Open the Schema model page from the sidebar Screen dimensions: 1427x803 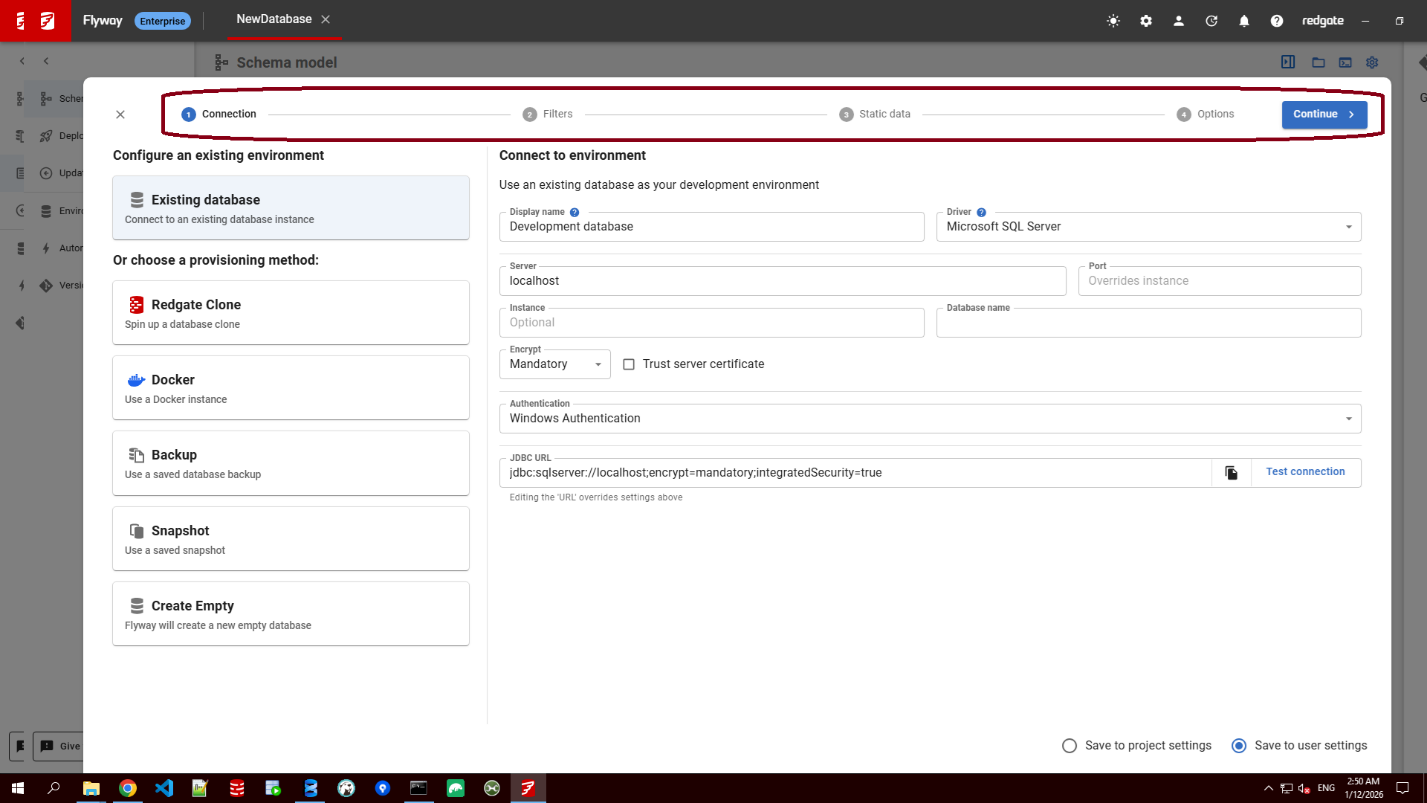pyautogui.click(x=44, y=98)
